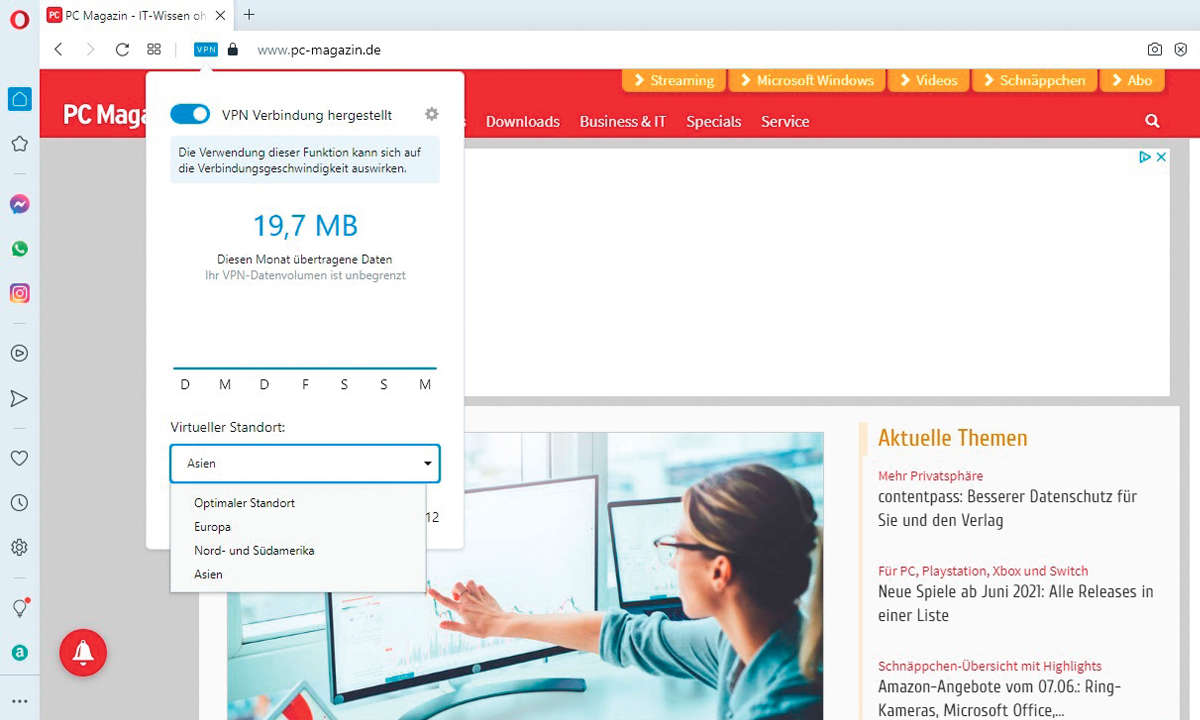Click the Aktuelle Themen heading
Image resolution: width=1200 pixels, height=720 pixels.
(952, 438)
